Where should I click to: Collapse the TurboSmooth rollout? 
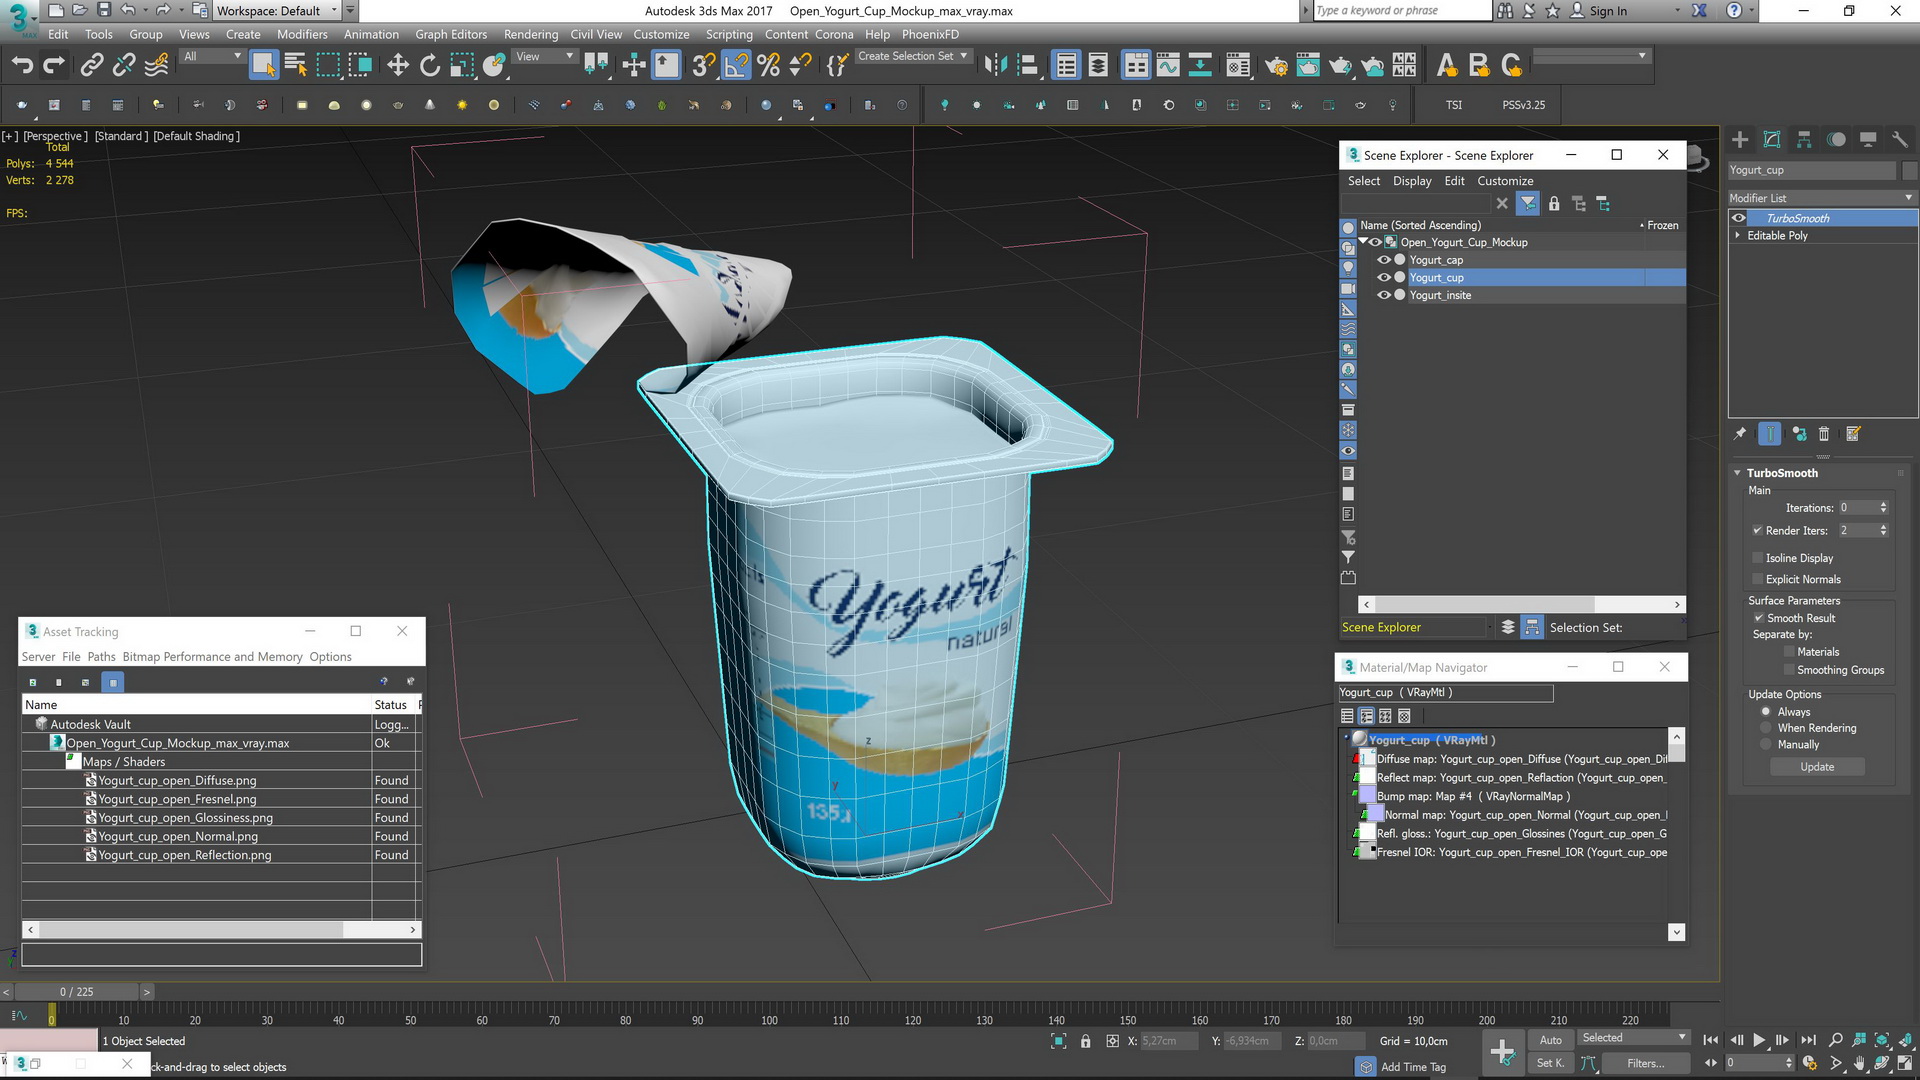tap(1737, 473)
